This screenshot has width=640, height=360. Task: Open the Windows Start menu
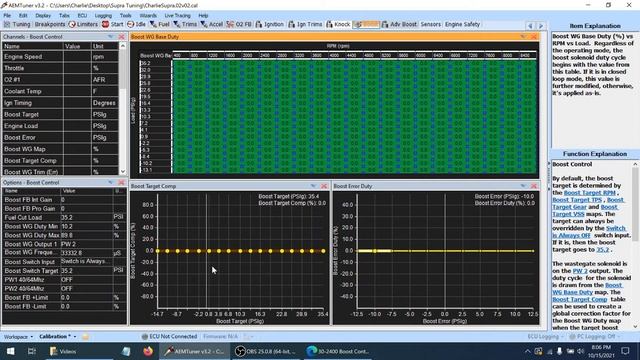10,351
